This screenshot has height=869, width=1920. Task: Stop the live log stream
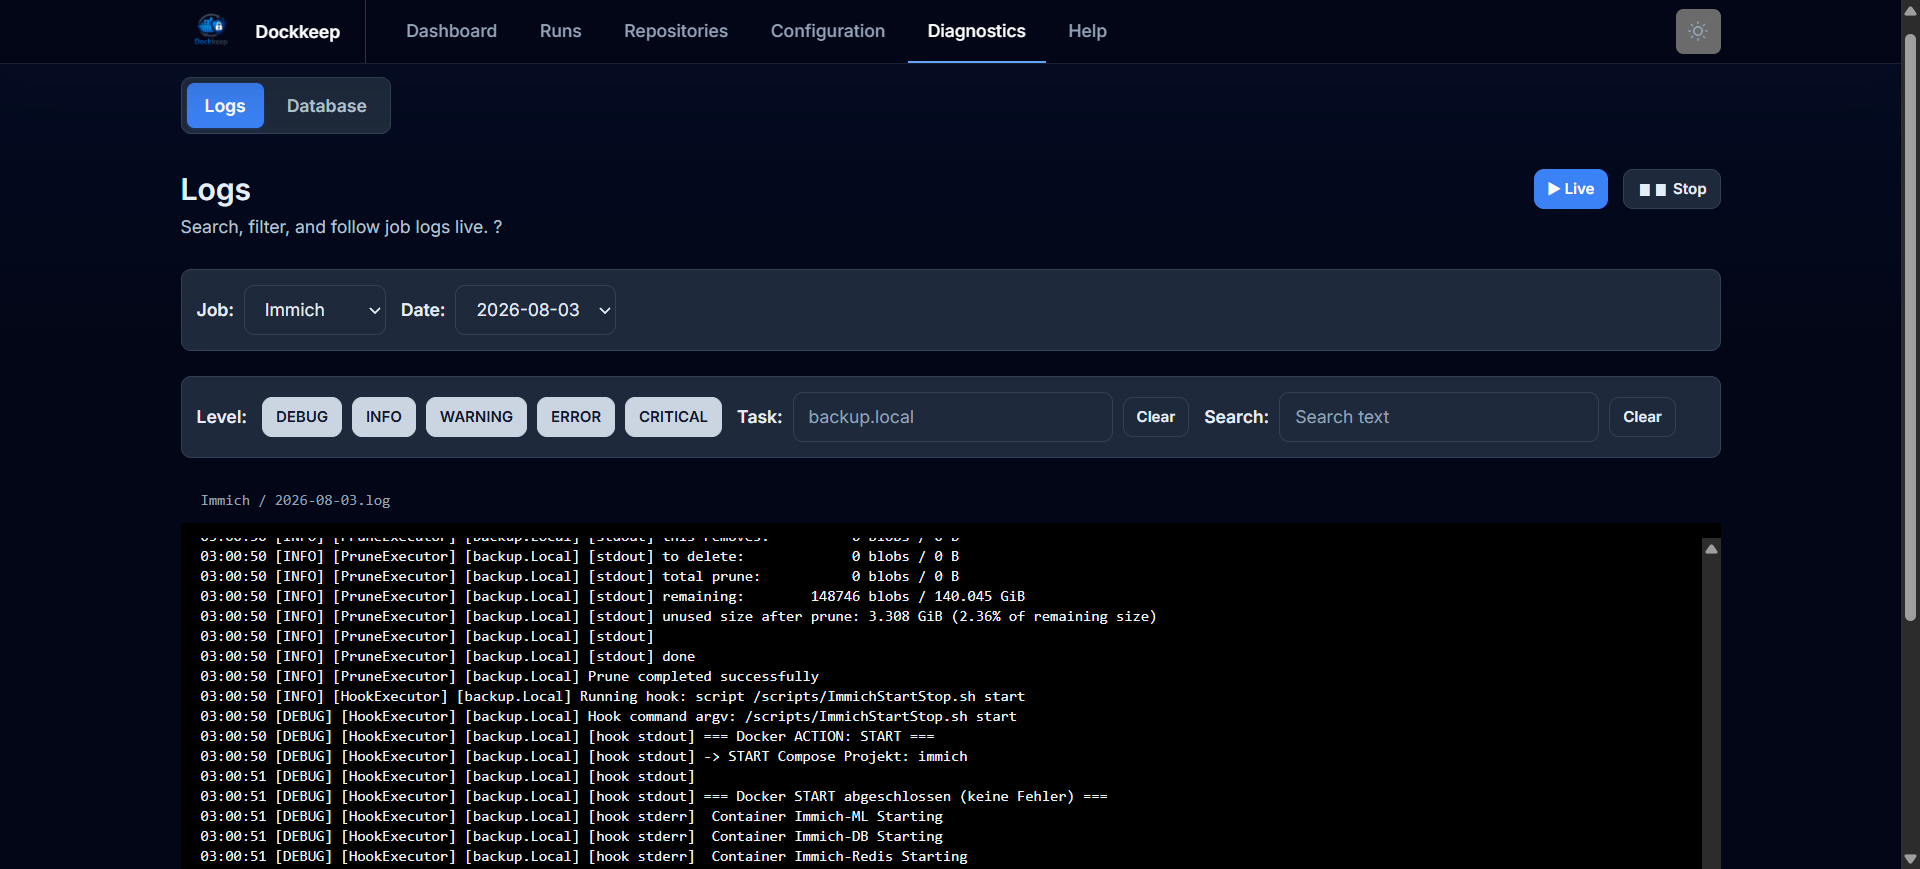coord(1671,189)
